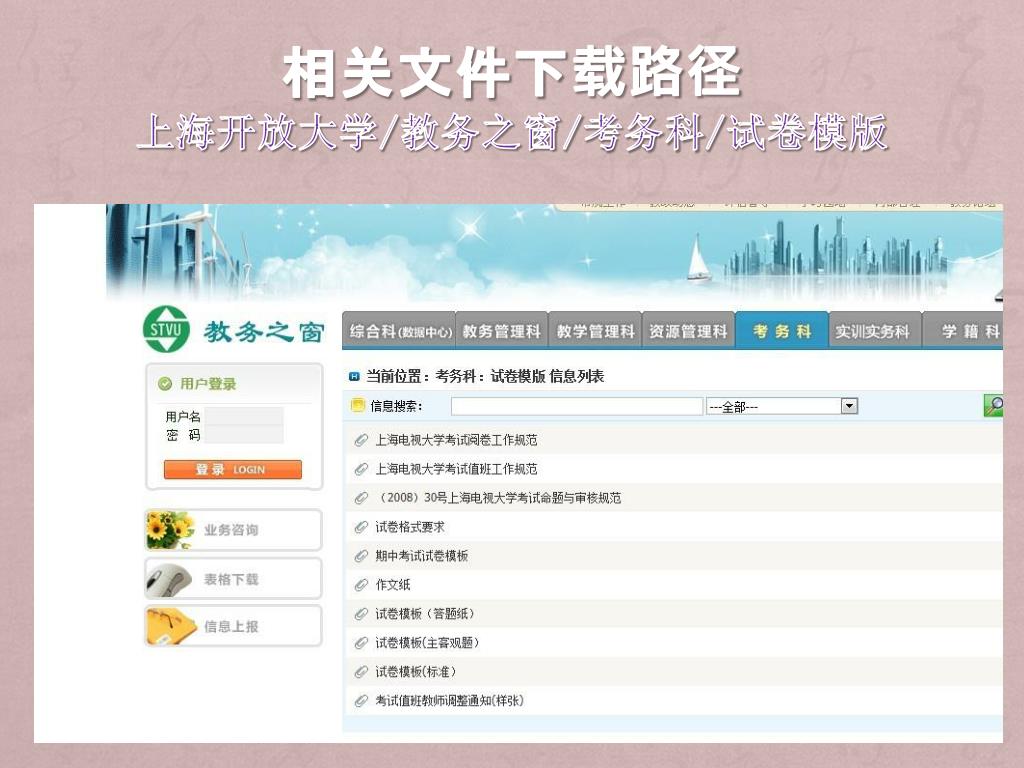Screen dimensions: 1024x768
Task: Click paperclip icon beside 试卷模板(标准)
Action: point(361,672)
